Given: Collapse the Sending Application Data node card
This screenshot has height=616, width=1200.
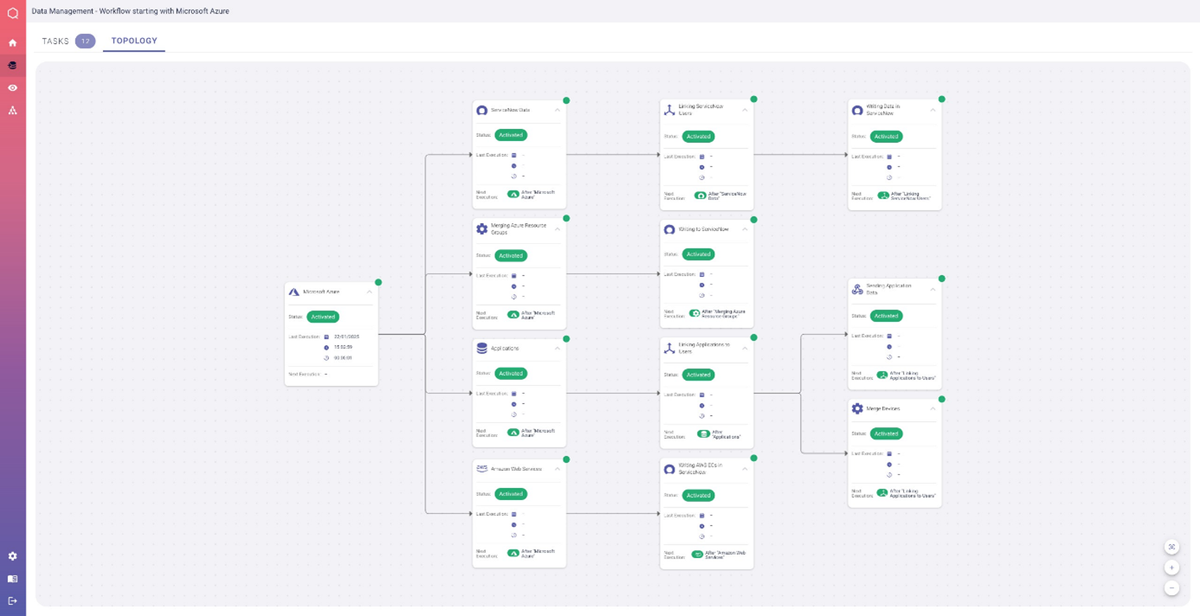Looking at the screenshot, I should point(934,287).
